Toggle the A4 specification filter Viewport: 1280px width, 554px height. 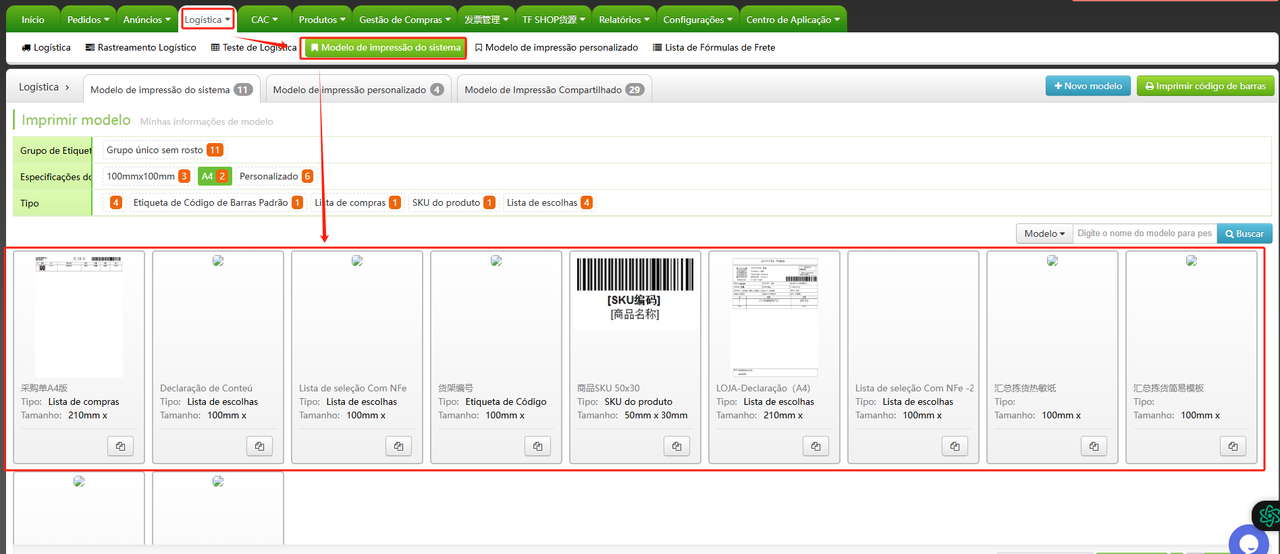point(214,176)
